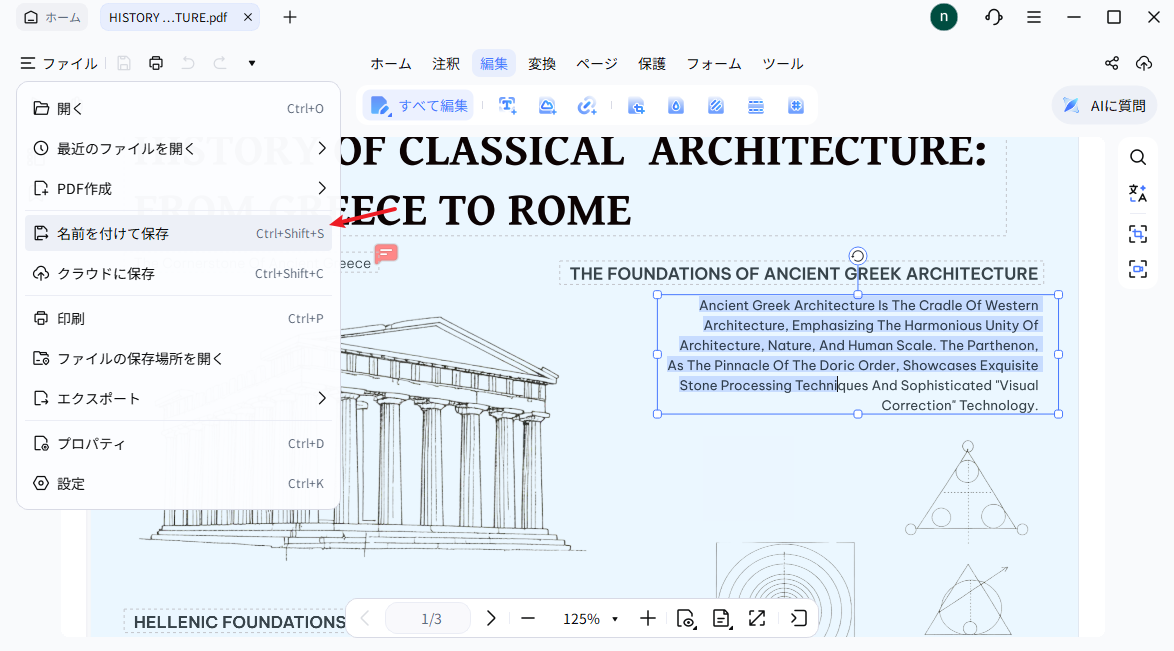Click the redo arrow icon

[x=219, y=64]
